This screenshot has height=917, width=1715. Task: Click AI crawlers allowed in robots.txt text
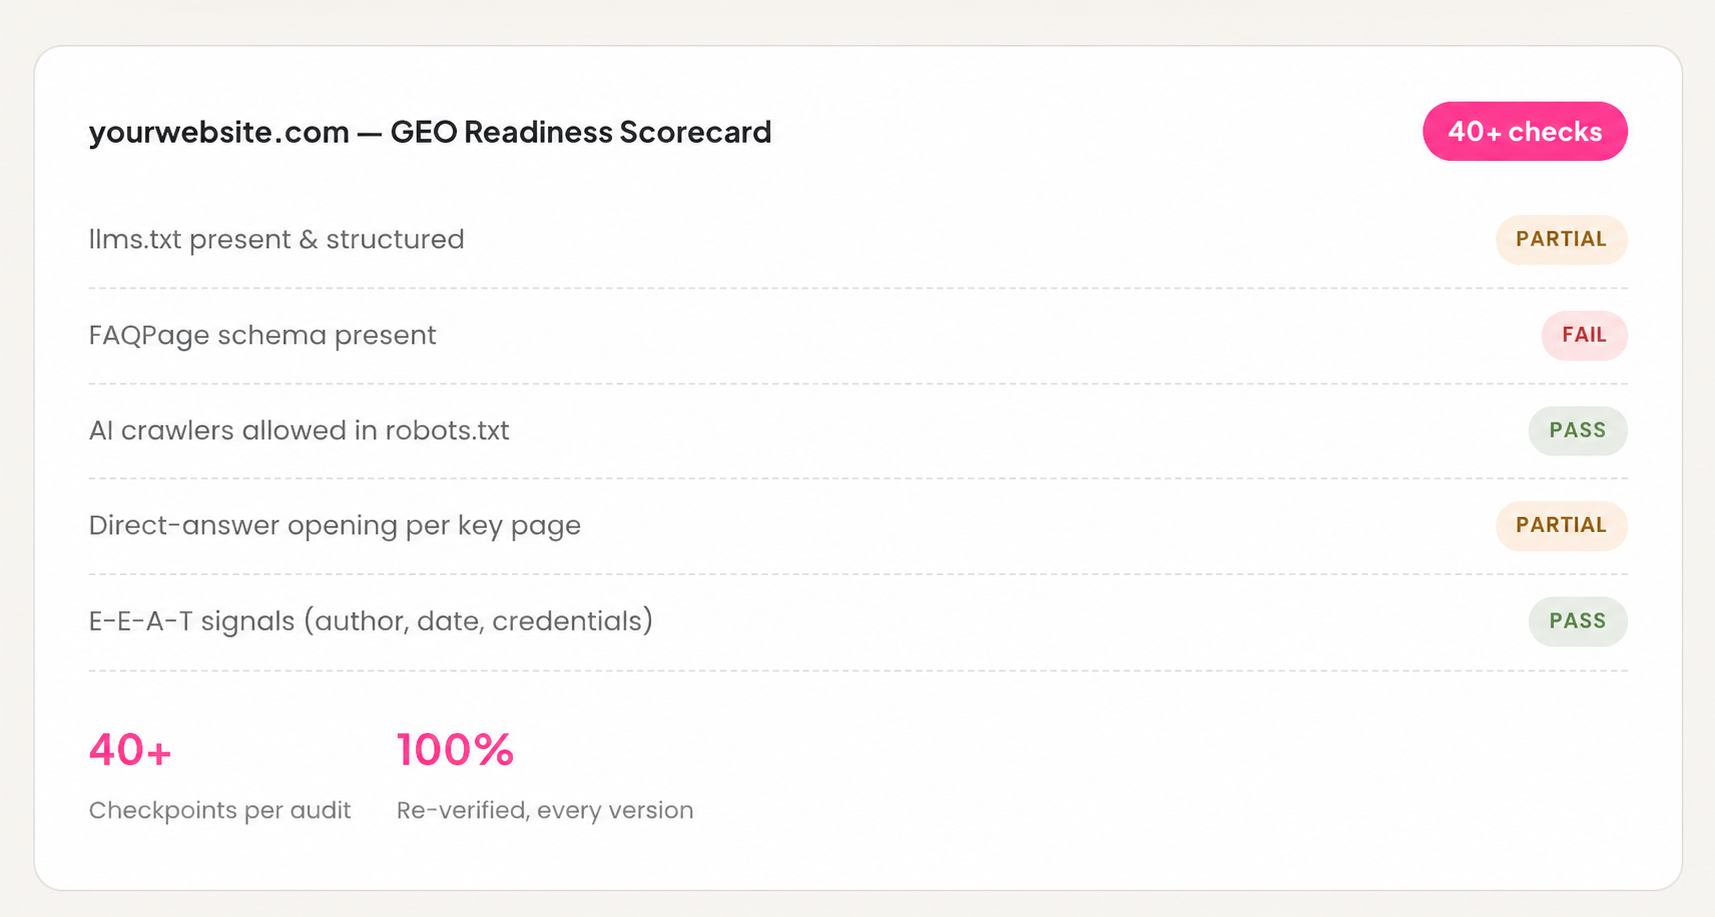point(299,431)
